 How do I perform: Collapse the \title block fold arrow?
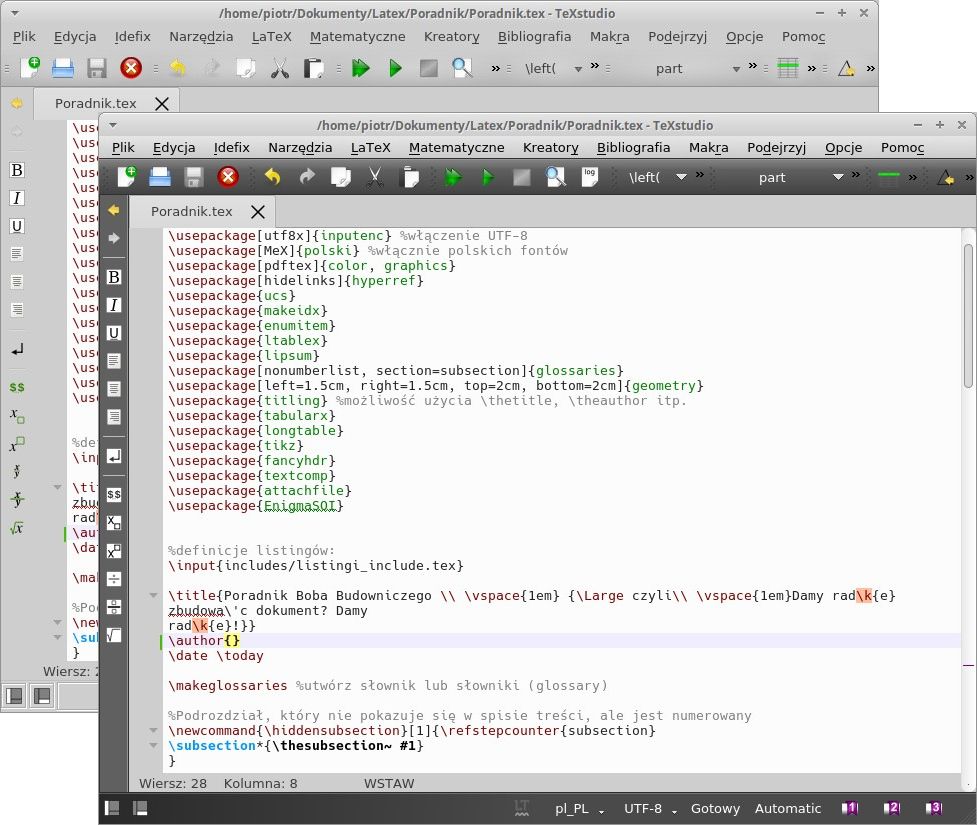(153, 596)
